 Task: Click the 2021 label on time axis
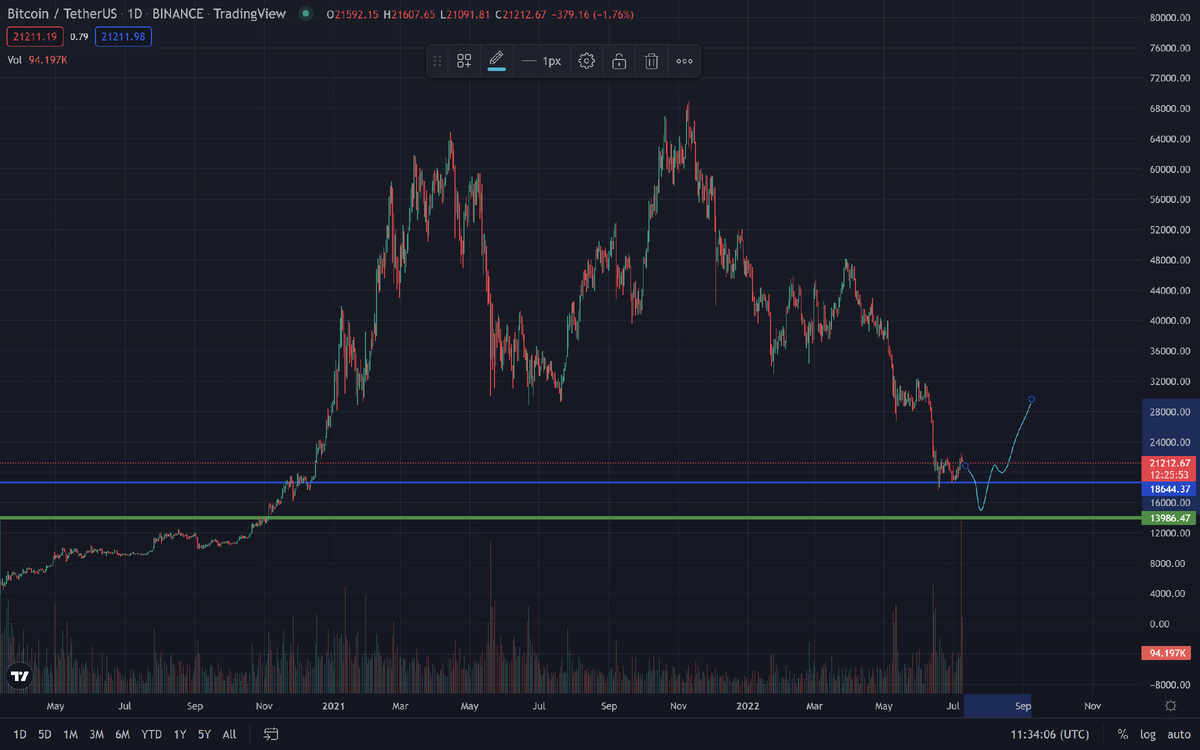(x=333, y=705)
